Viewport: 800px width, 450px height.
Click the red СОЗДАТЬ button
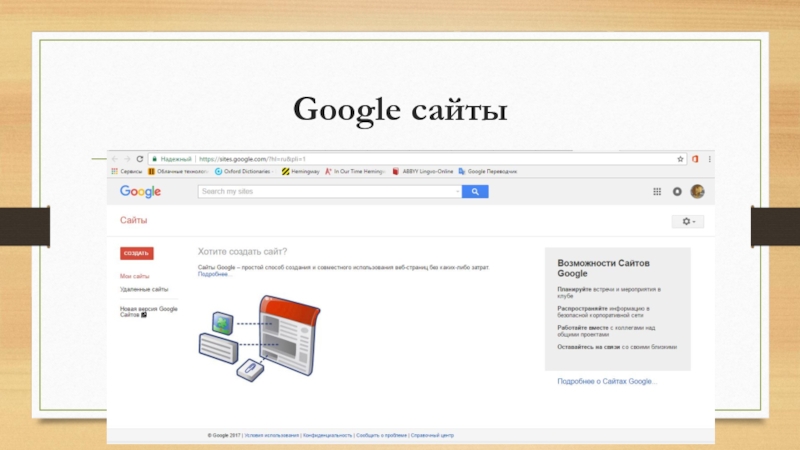137,254
